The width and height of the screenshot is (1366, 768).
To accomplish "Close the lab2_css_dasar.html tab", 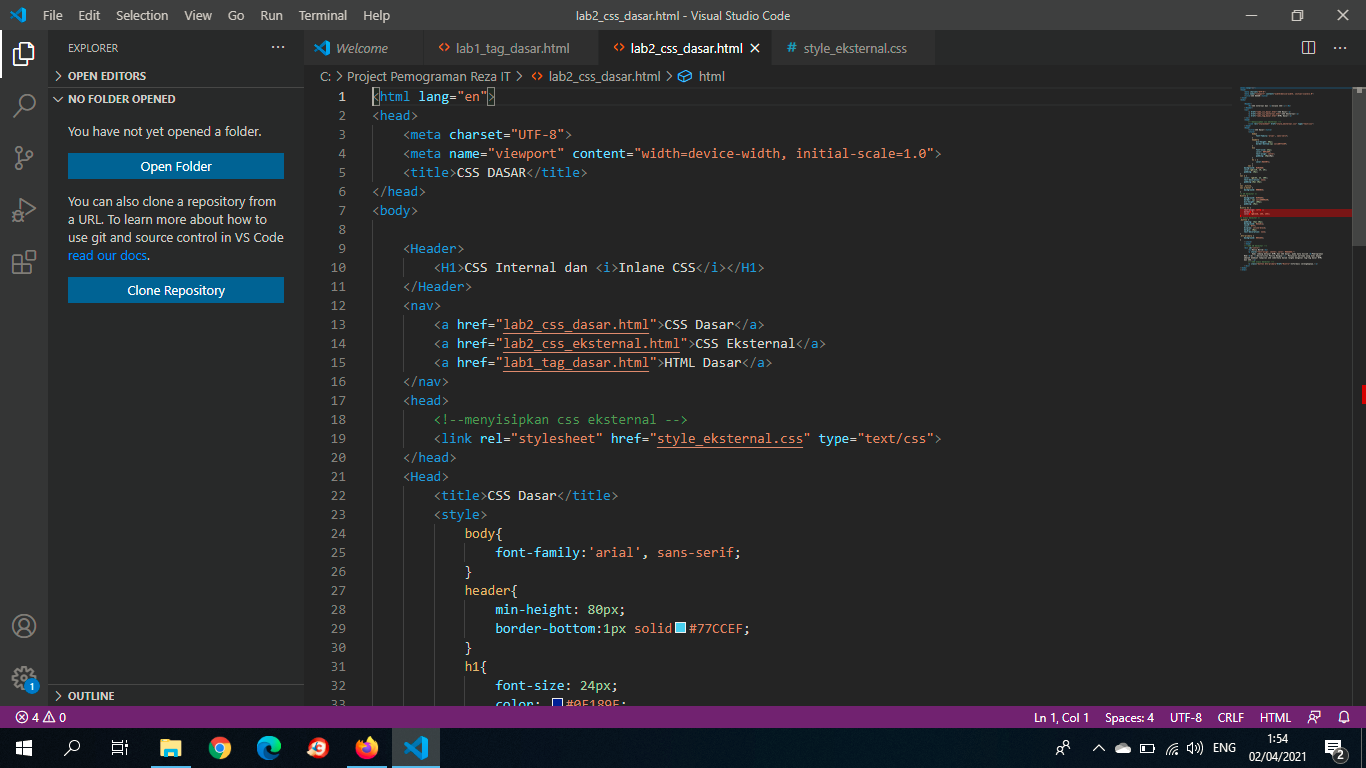I will point(755,48).
